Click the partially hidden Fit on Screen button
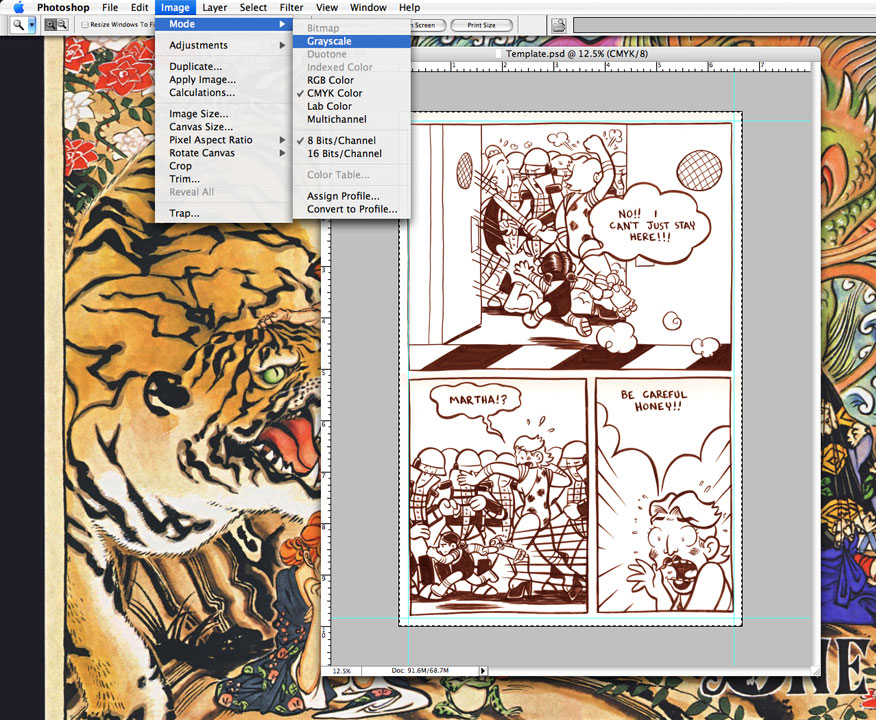Screen dimensions: 876x720 coord(428,25)
